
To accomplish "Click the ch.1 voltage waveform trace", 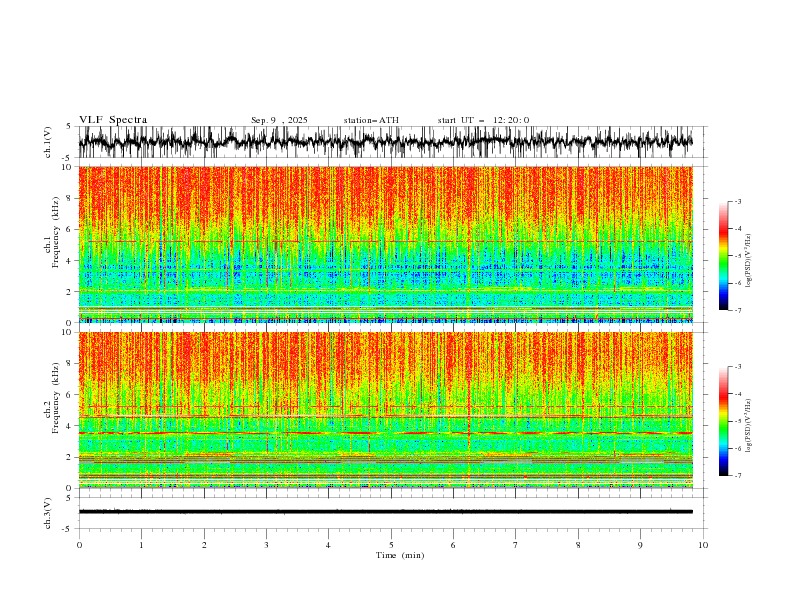I will [x=386, y=142].
